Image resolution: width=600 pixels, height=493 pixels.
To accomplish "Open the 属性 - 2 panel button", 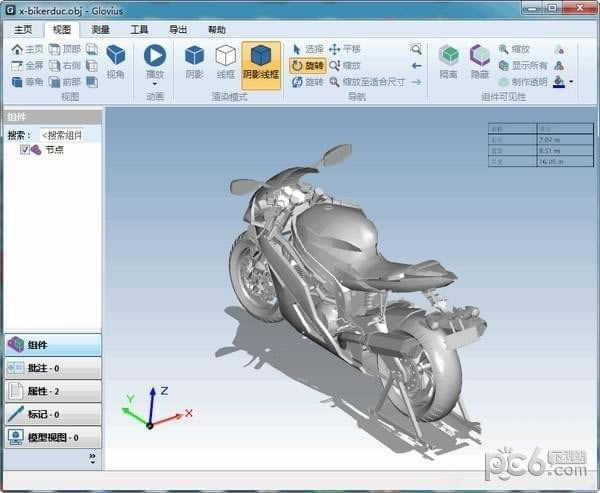I will coord(52,391).
